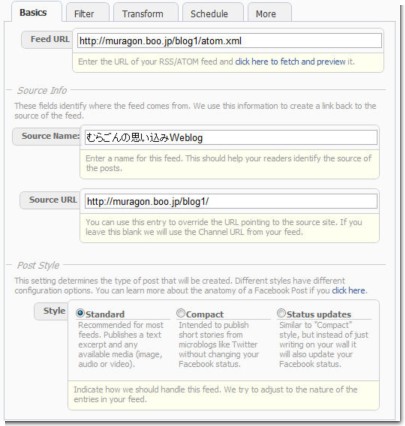Click the Source URL label
The width and height of the screenshot is (405, 426).
(x=53, y=200)
